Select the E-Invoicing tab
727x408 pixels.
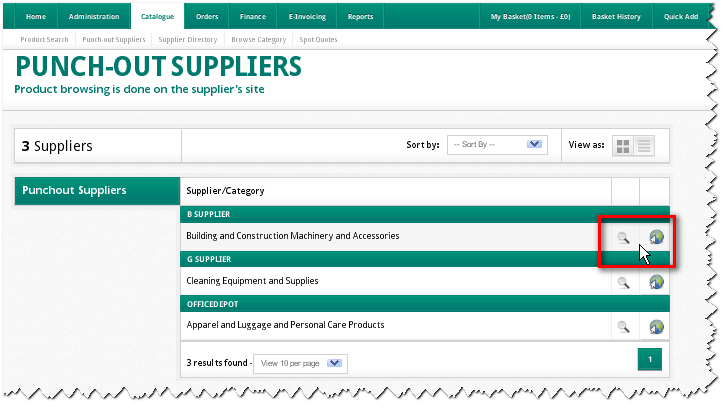pos(306,17)
